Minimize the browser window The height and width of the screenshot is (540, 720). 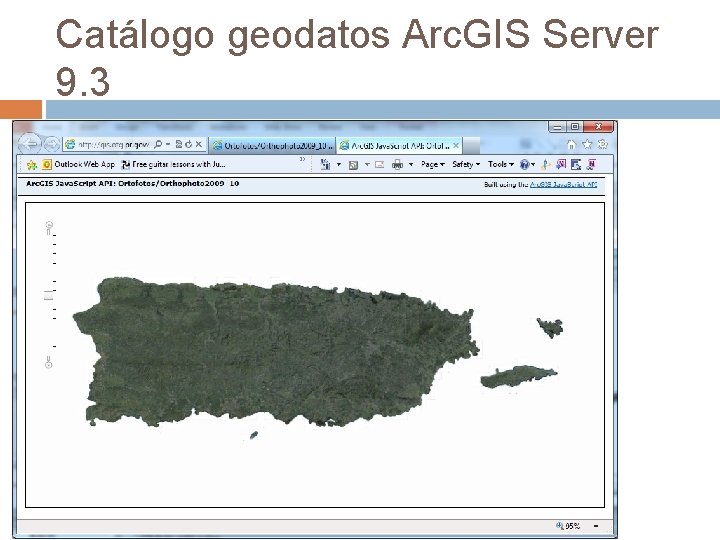[557, 127]
